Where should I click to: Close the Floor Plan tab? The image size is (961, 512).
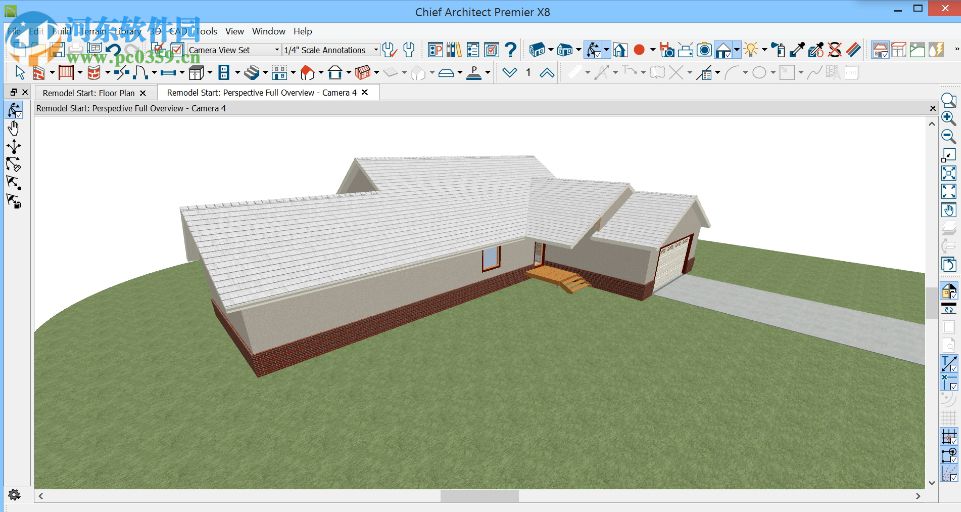click(143, 93)
